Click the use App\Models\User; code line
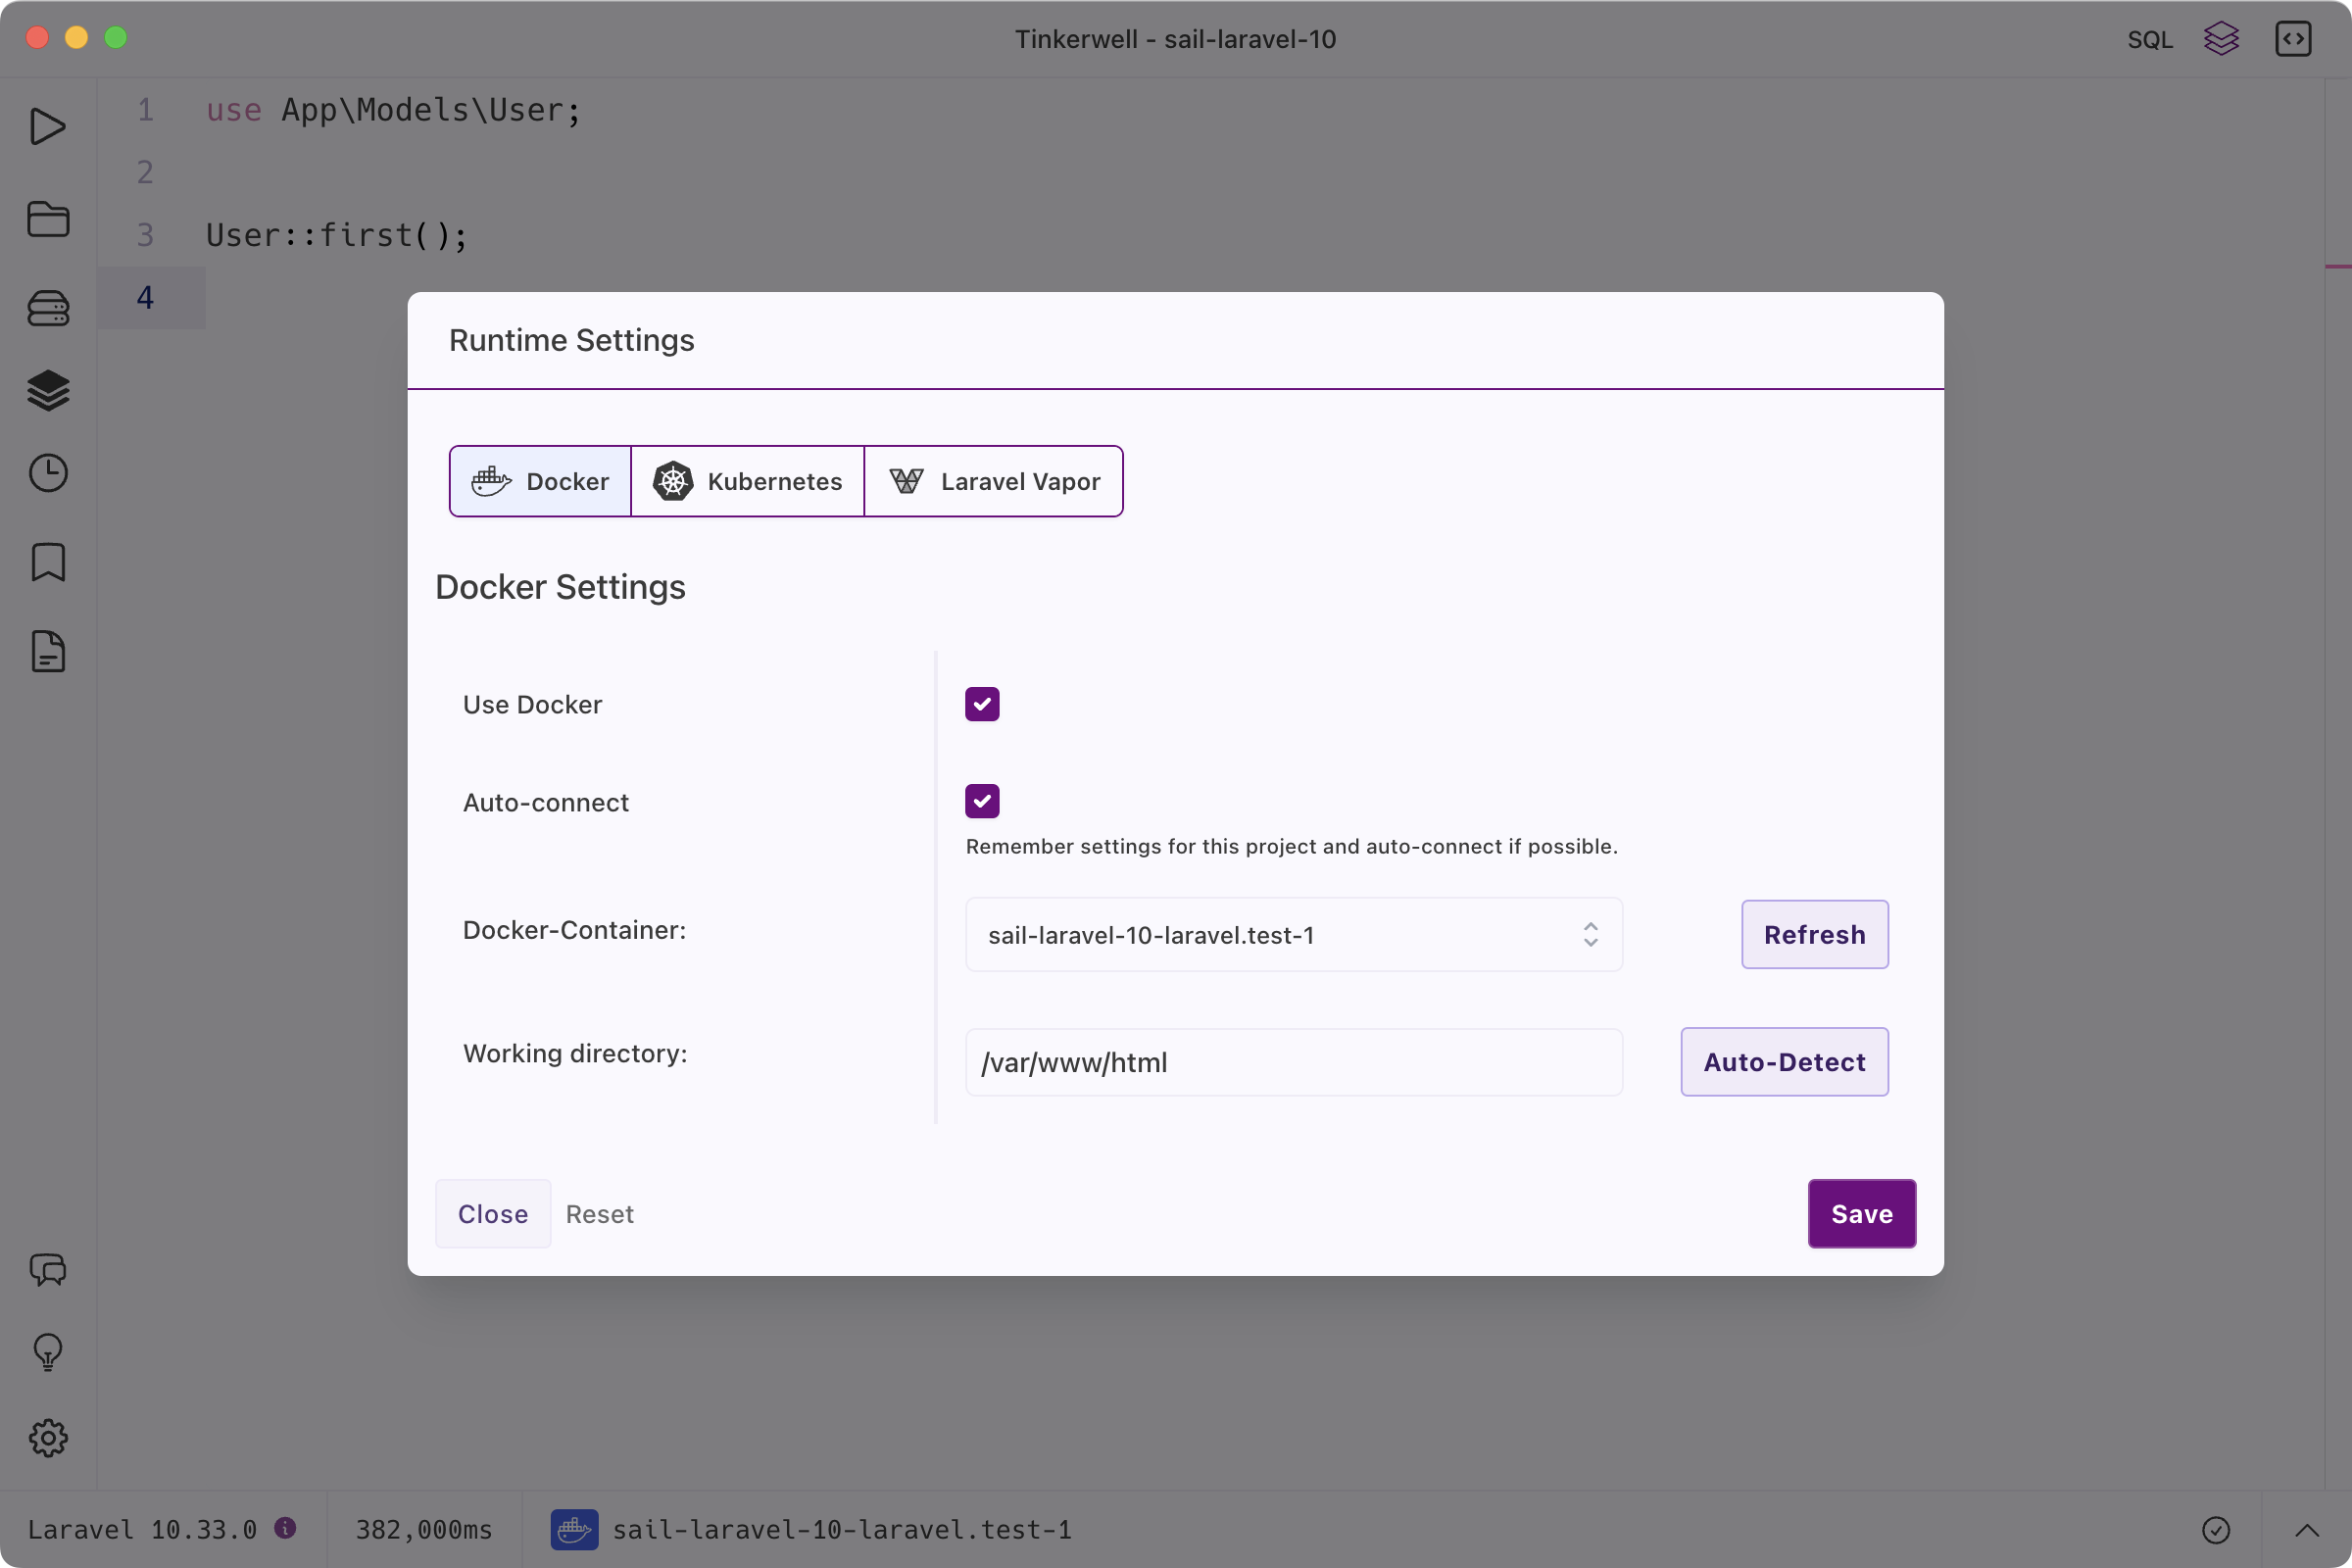 [393, 110]
